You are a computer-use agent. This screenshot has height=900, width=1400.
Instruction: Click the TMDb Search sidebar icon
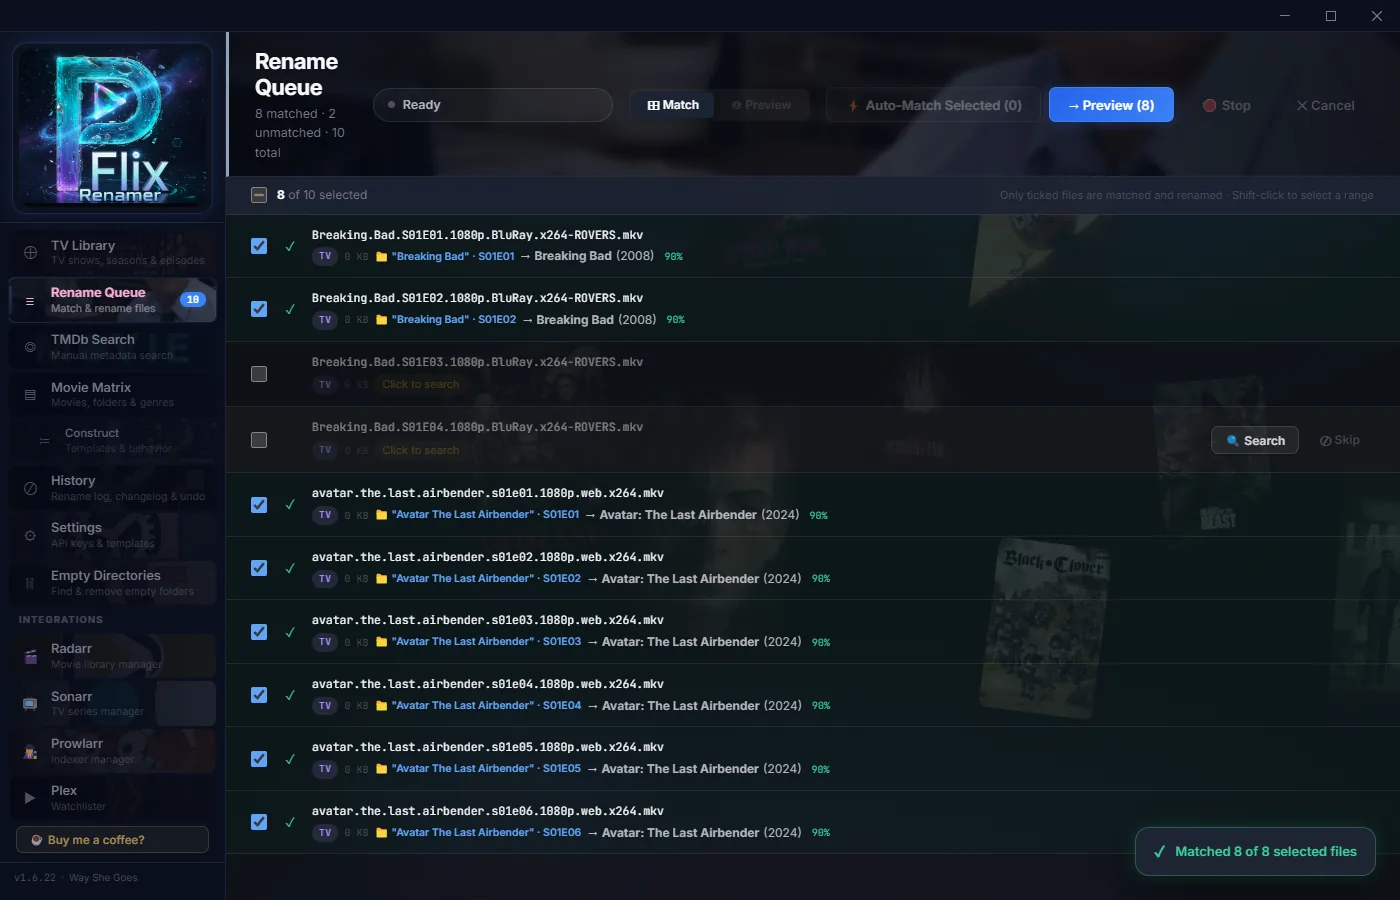pos(30,347)
